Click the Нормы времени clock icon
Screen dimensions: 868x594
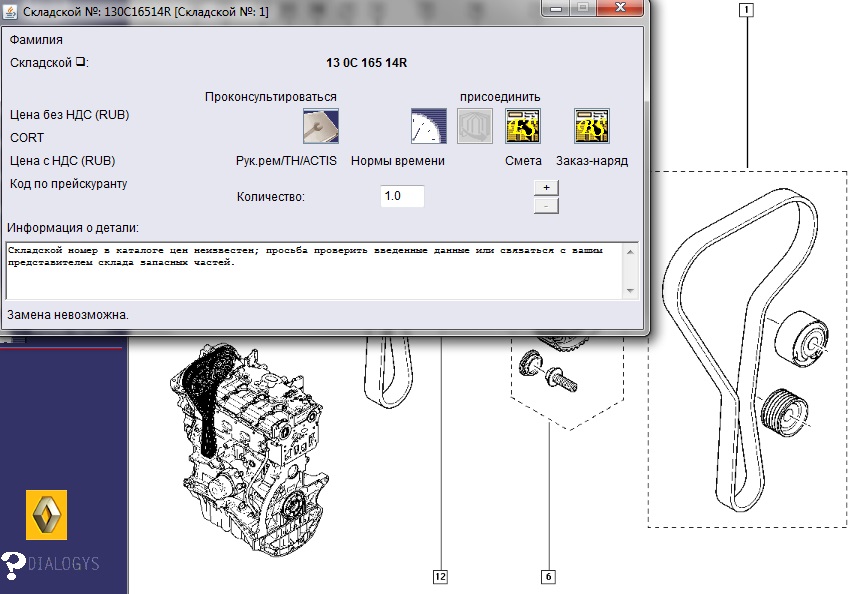(429, 126)
